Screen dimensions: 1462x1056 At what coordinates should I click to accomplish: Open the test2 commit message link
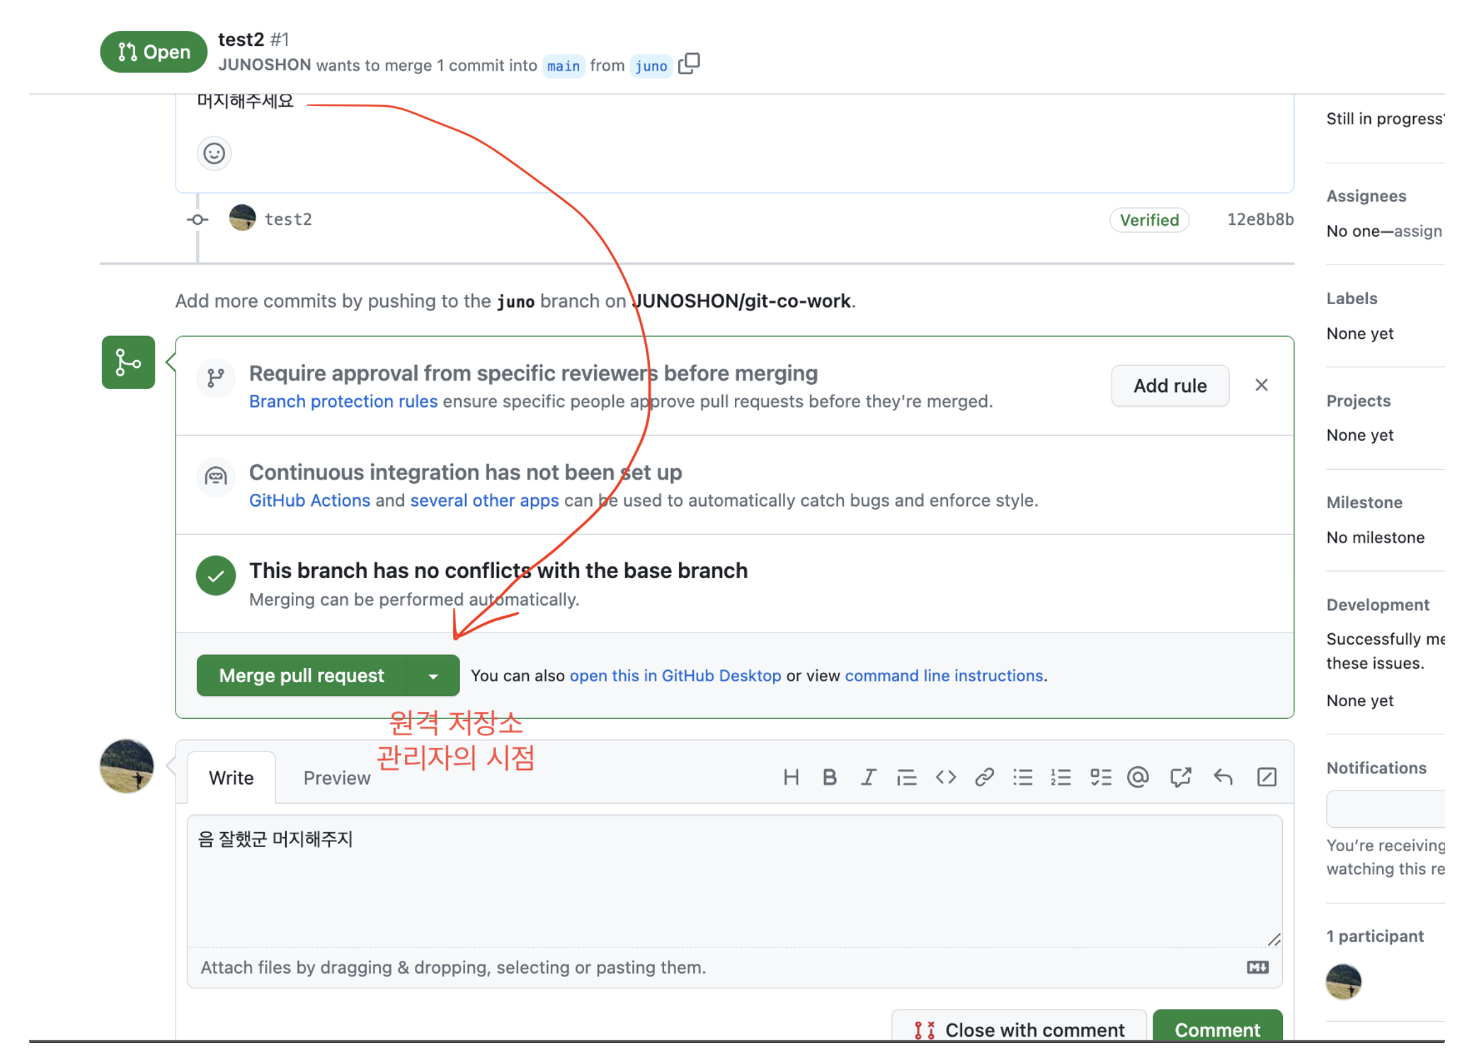pyautogui.click(x=288, y=219)
